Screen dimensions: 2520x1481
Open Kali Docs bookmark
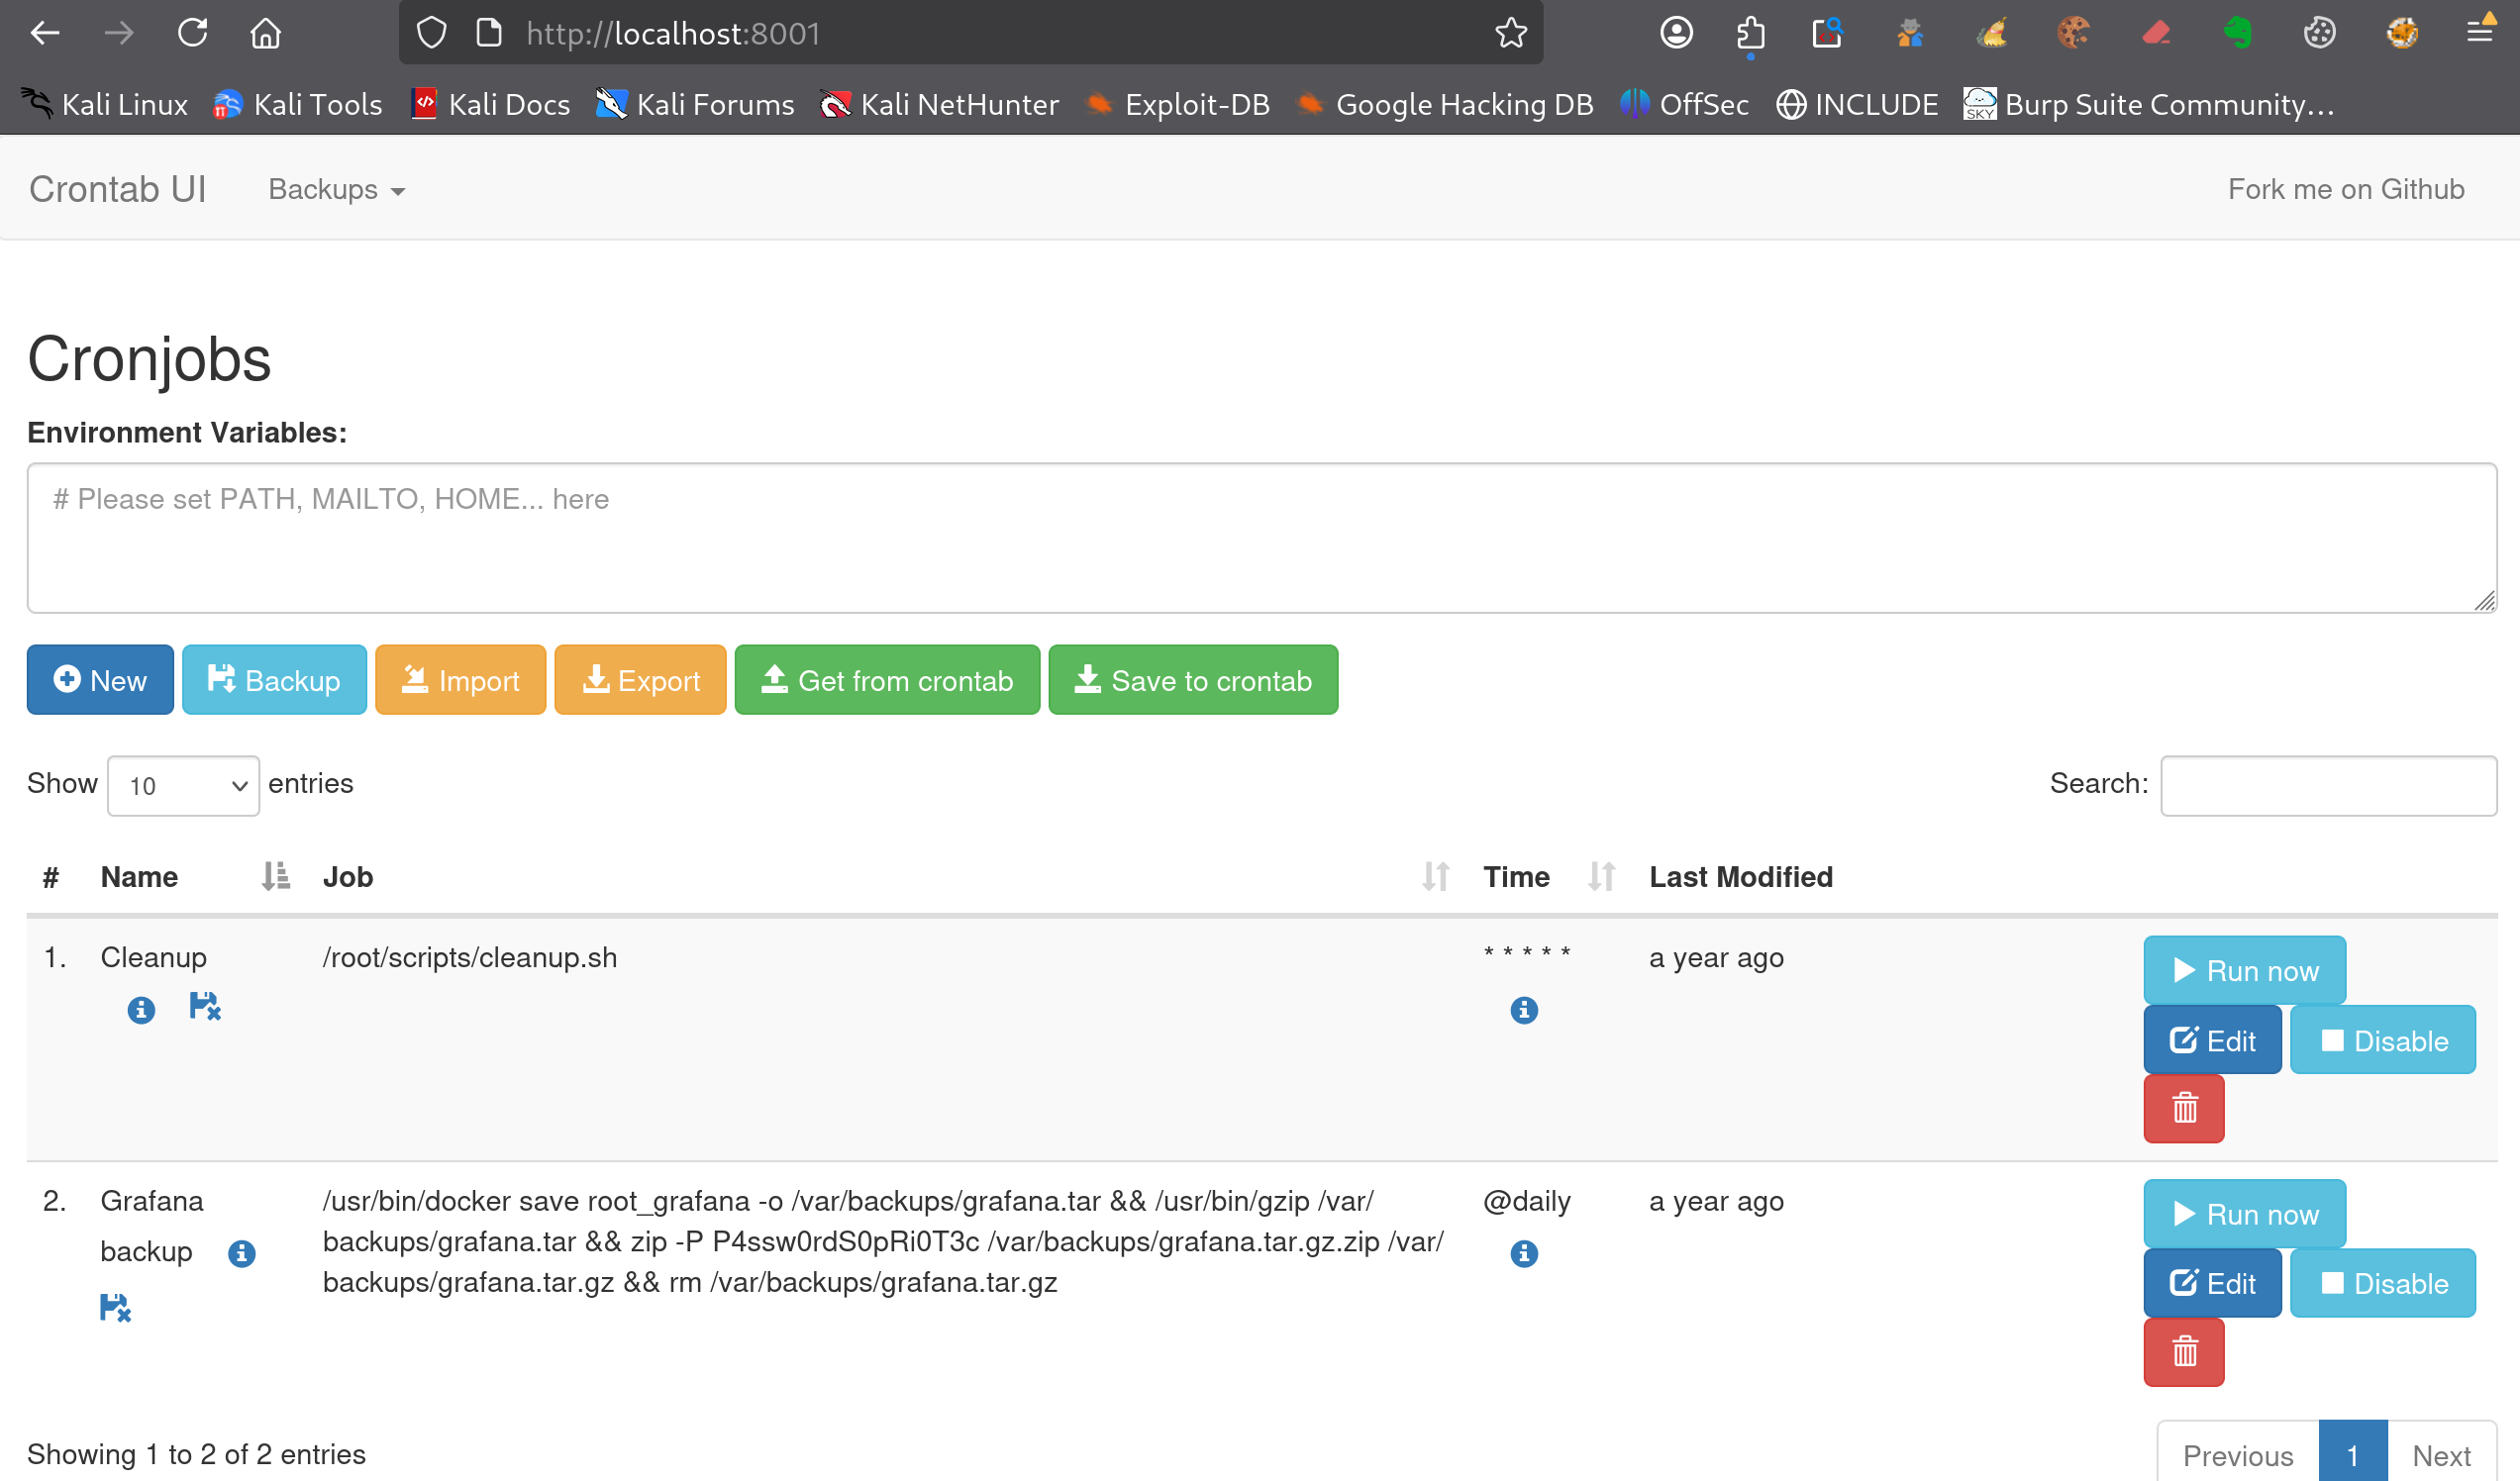490,104
